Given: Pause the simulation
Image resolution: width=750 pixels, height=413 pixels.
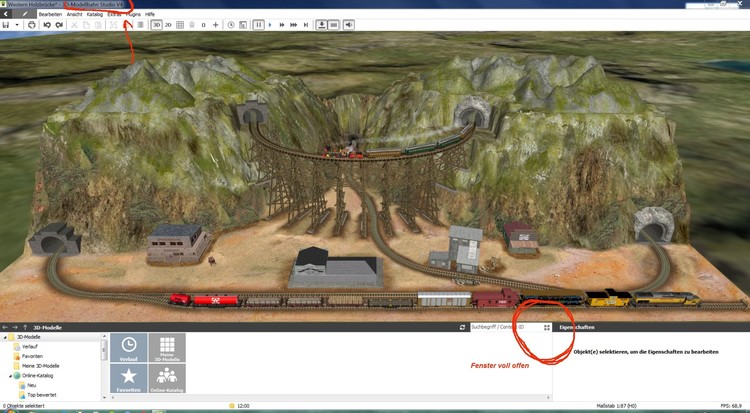Looking at the screenshot, I should tap(259, 24).
